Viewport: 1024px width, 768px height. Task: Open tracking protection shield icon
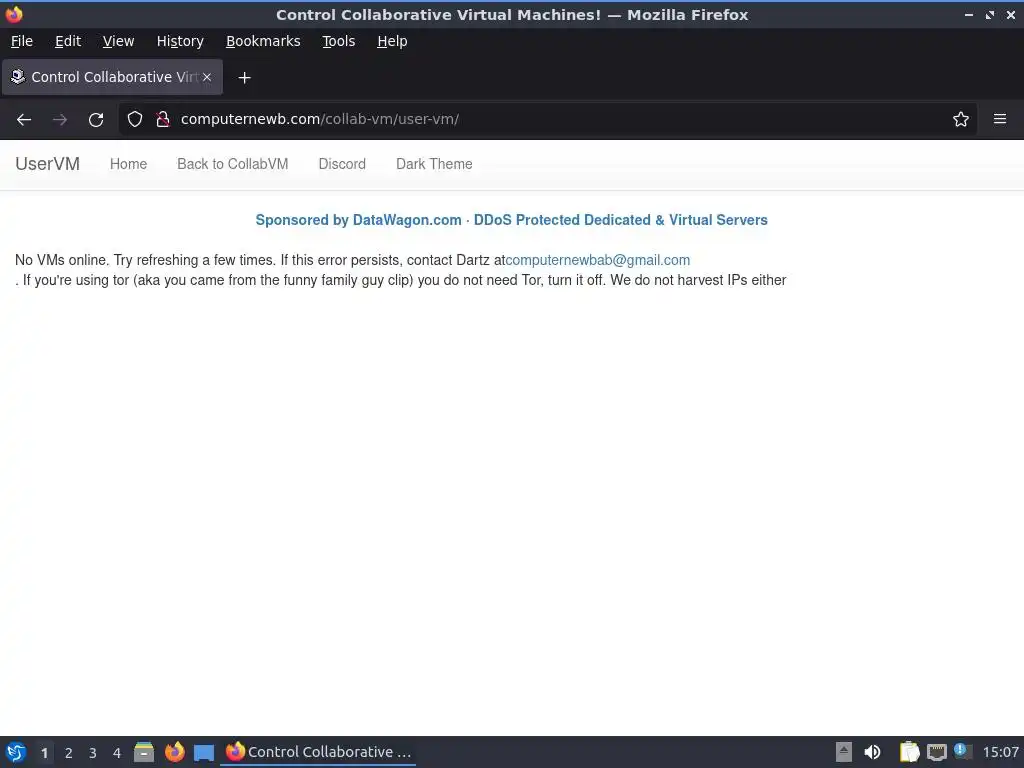(135, 119)
